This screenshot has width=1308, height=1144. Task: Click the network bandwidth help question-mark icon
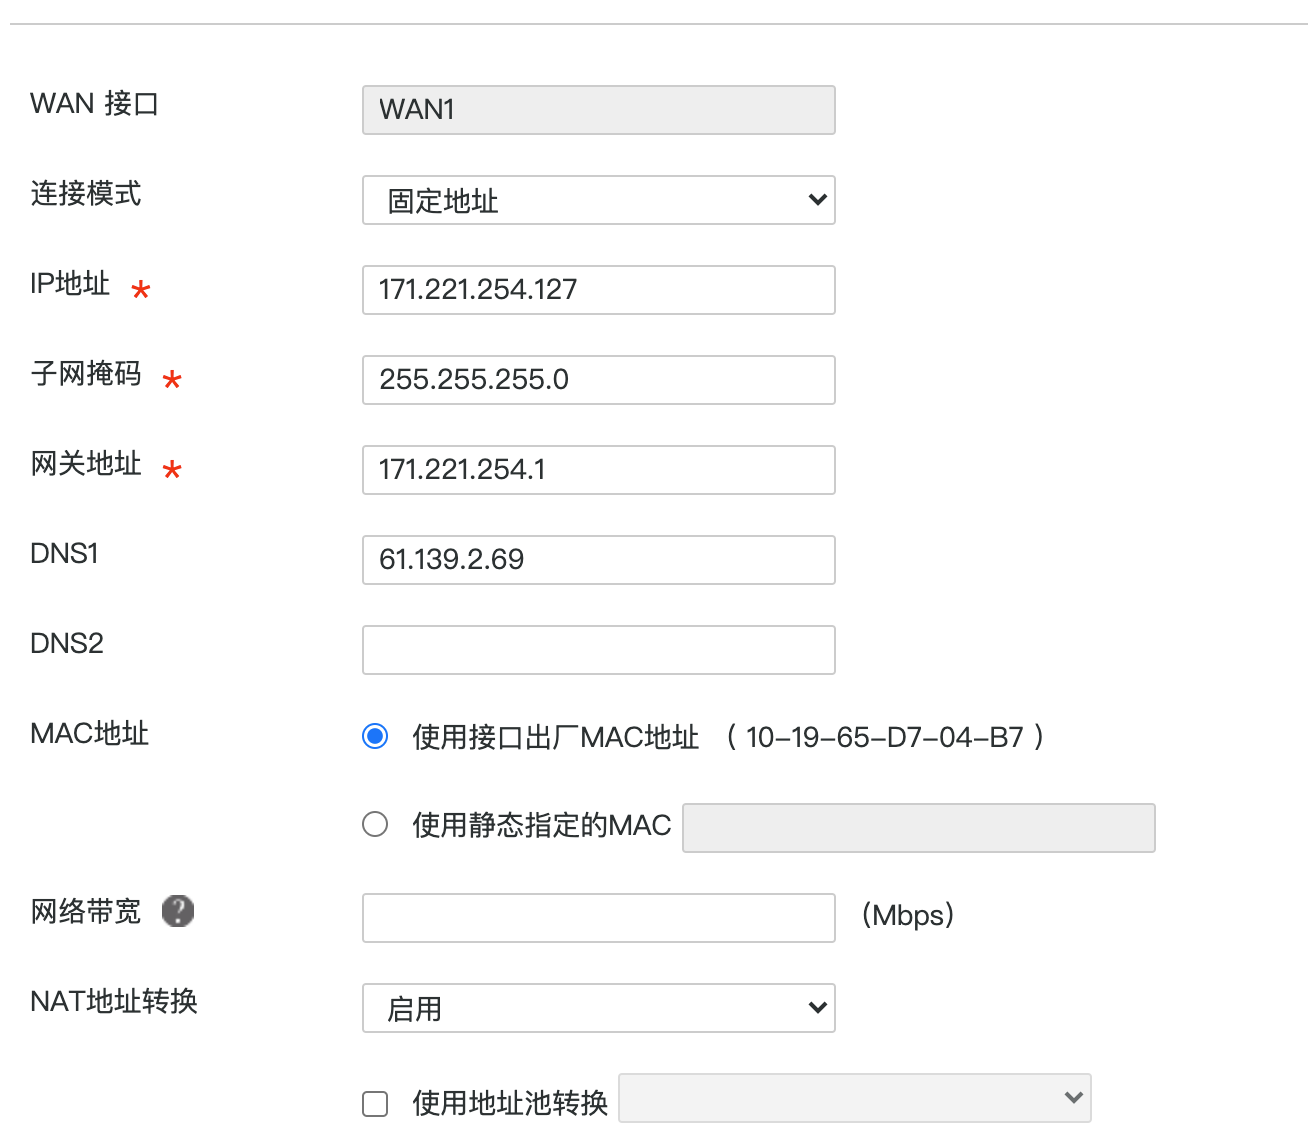pyautogui.click(x=178, y=911)
